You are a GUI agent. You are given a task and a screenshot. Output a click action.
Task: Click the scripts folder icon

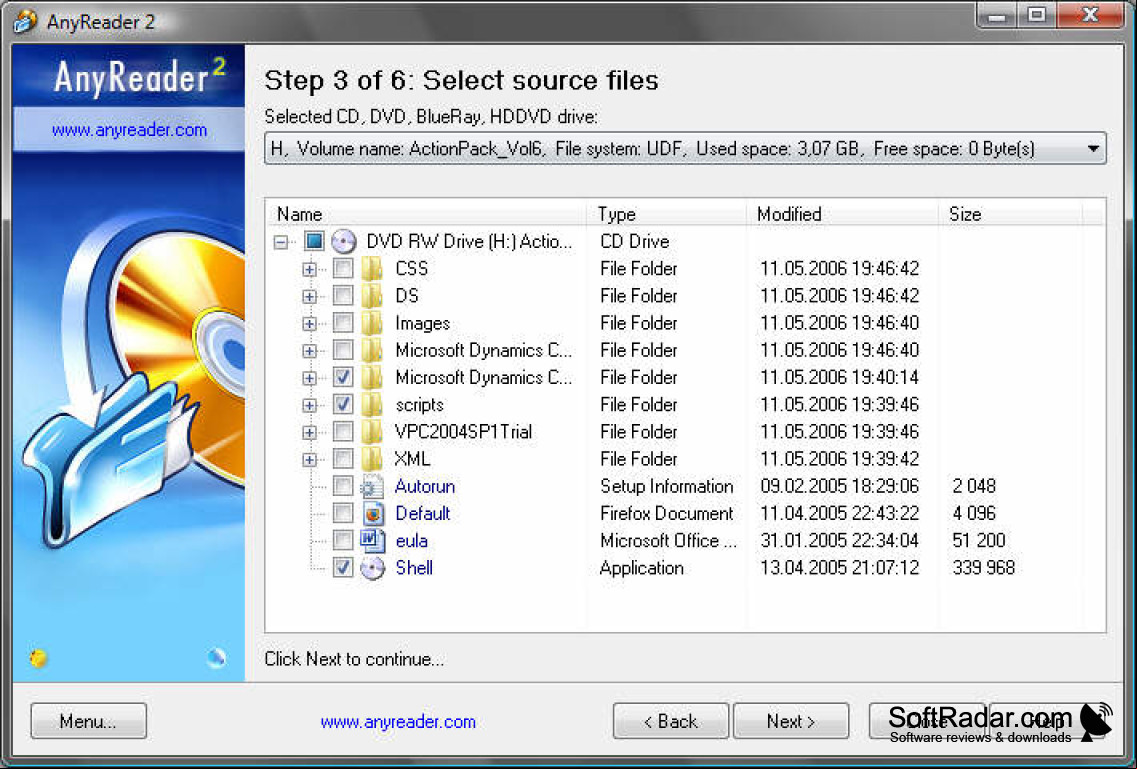point(373,404)
